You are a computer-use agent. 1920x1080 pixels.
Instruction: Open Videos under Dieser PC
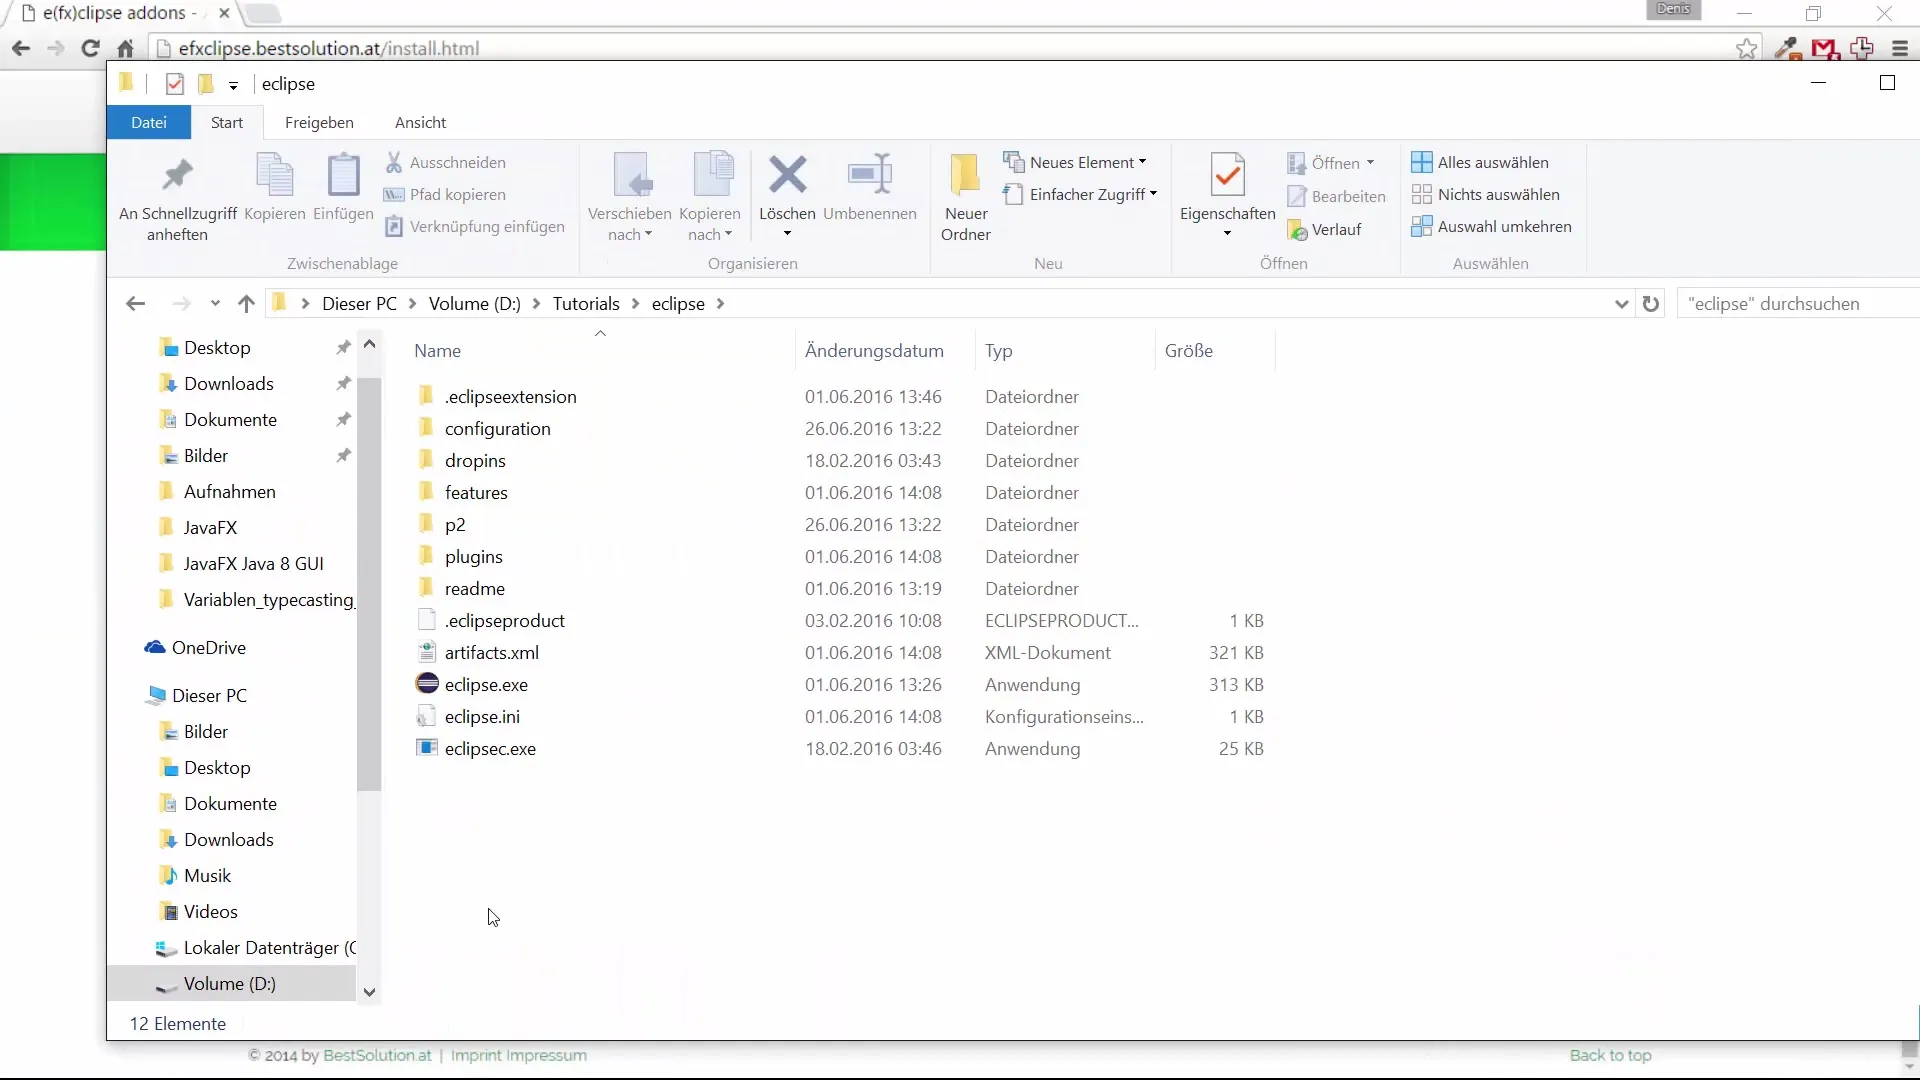210,911
